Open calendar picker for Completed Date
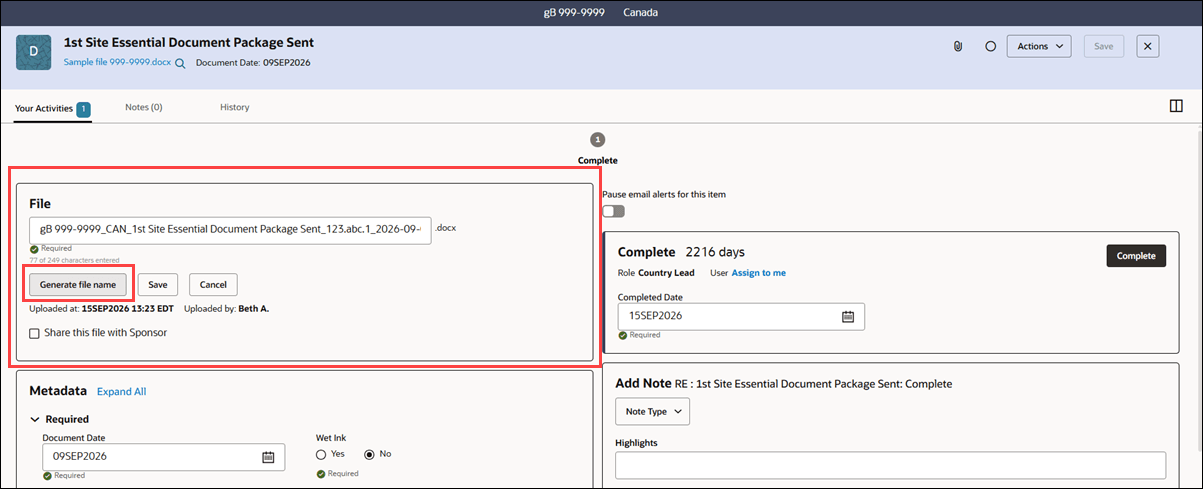The height and width of the screenshot is (489, 1203). [x=848, y=316]
